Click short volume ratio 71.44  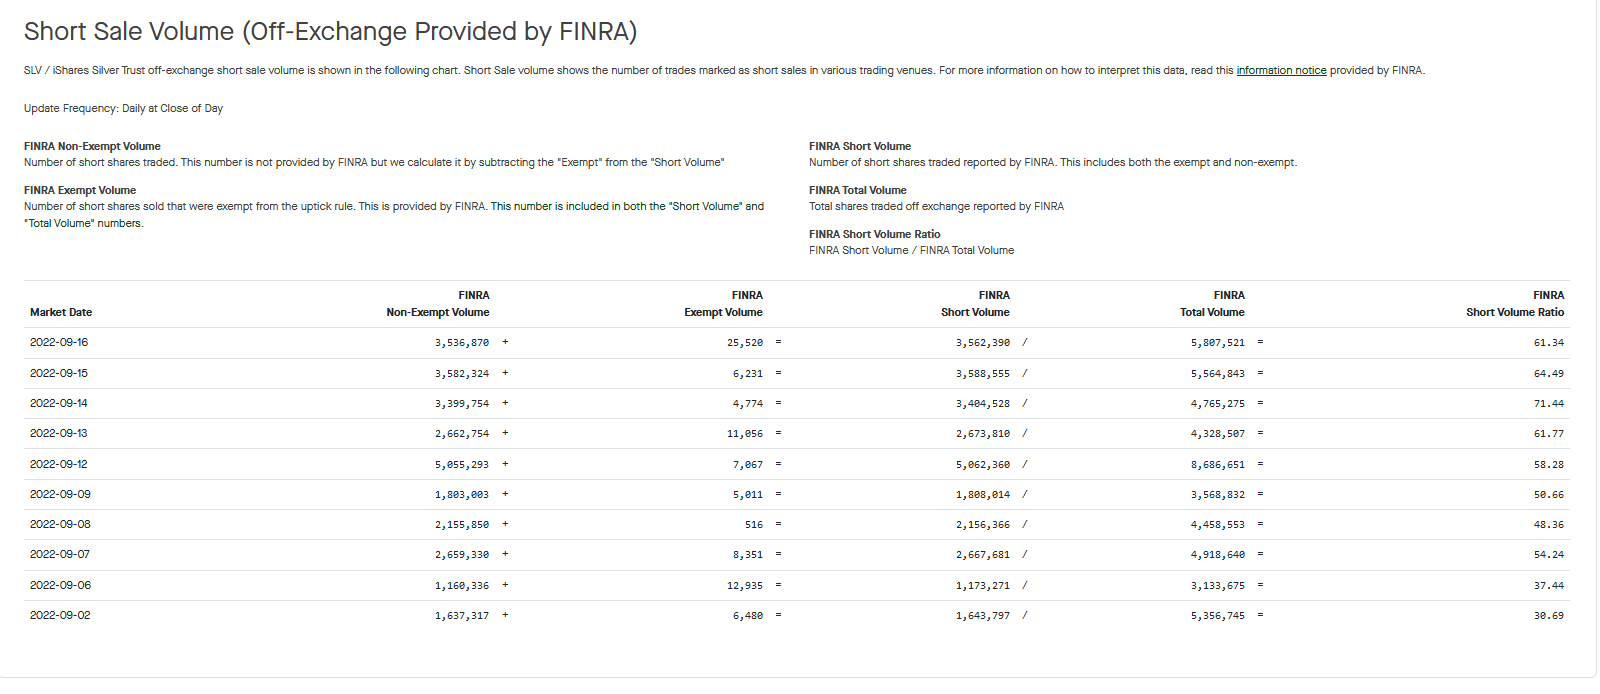1549,404
